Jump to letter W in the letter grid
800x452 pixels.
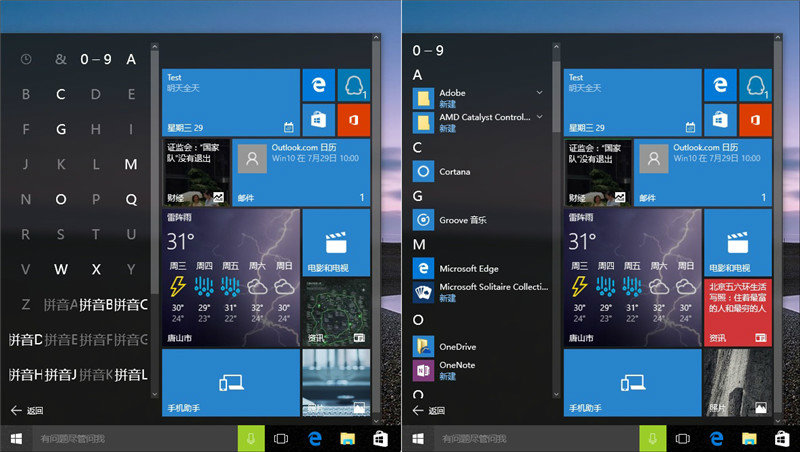pyautogui.click(x=61, y=269)
